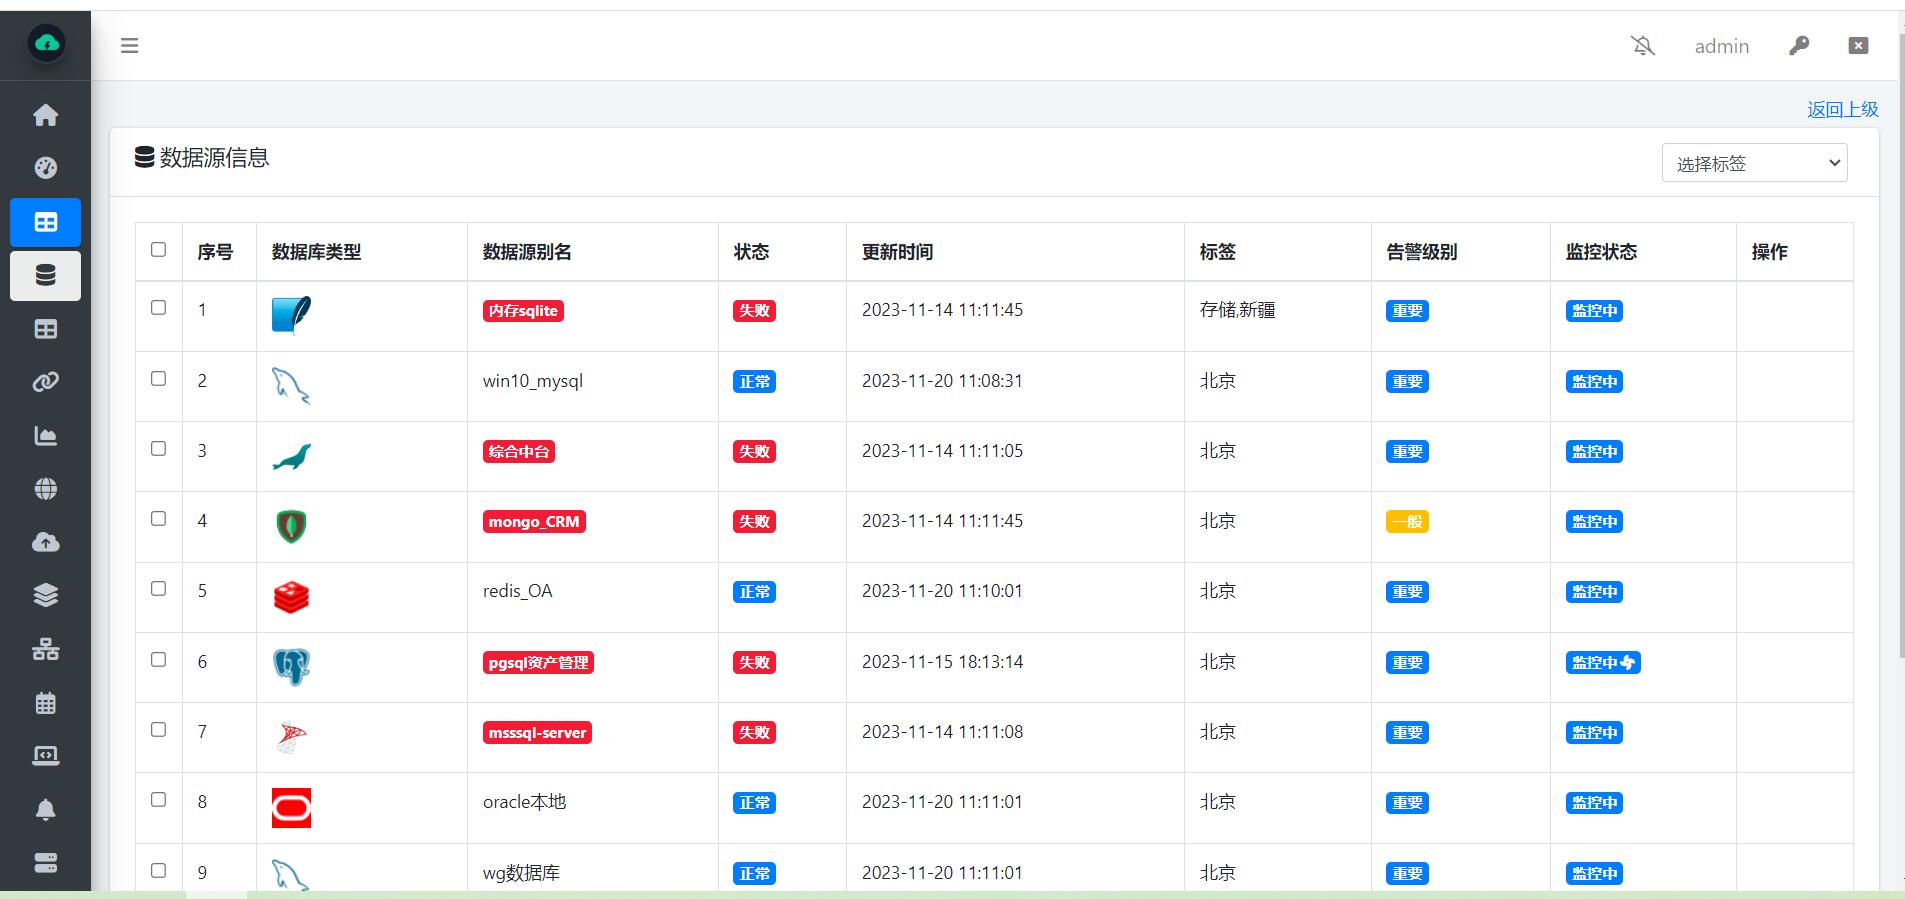
Task: Click the 存储,新疆 tag cell
Action: tap(1238, 310)
